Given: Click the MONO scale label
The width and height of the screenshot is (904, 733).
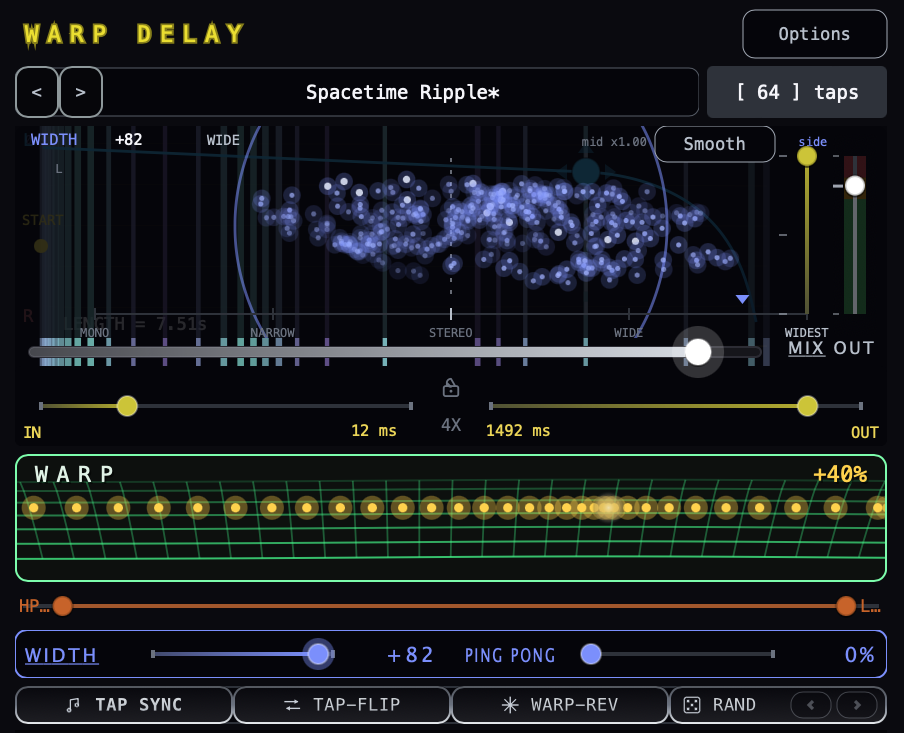Looking at the screenshot, I should [94, 333].
